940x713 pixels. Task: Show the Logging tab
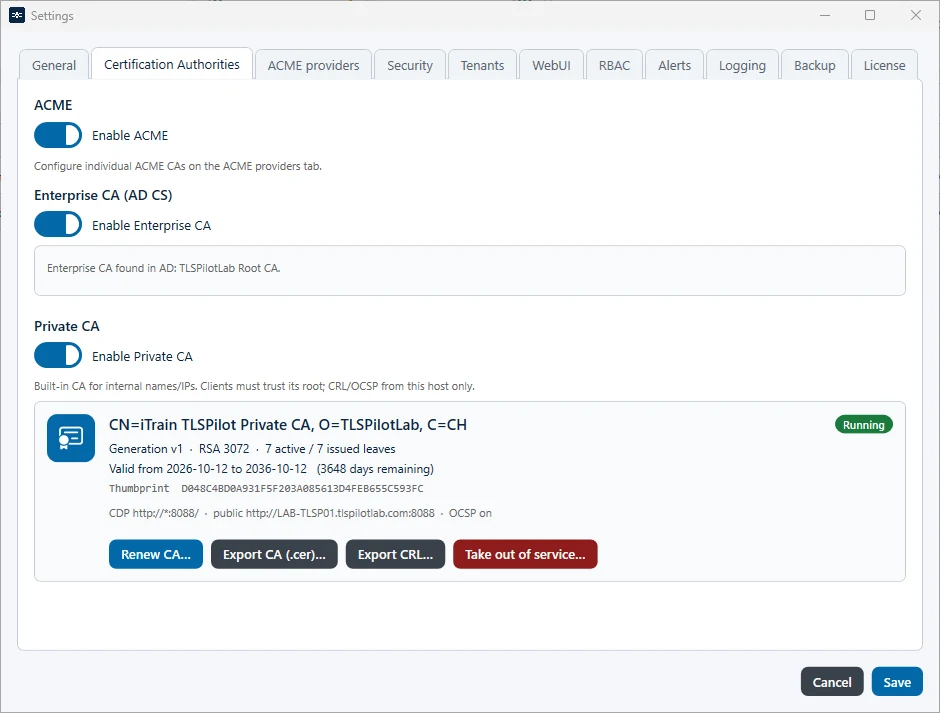[742, 65]
